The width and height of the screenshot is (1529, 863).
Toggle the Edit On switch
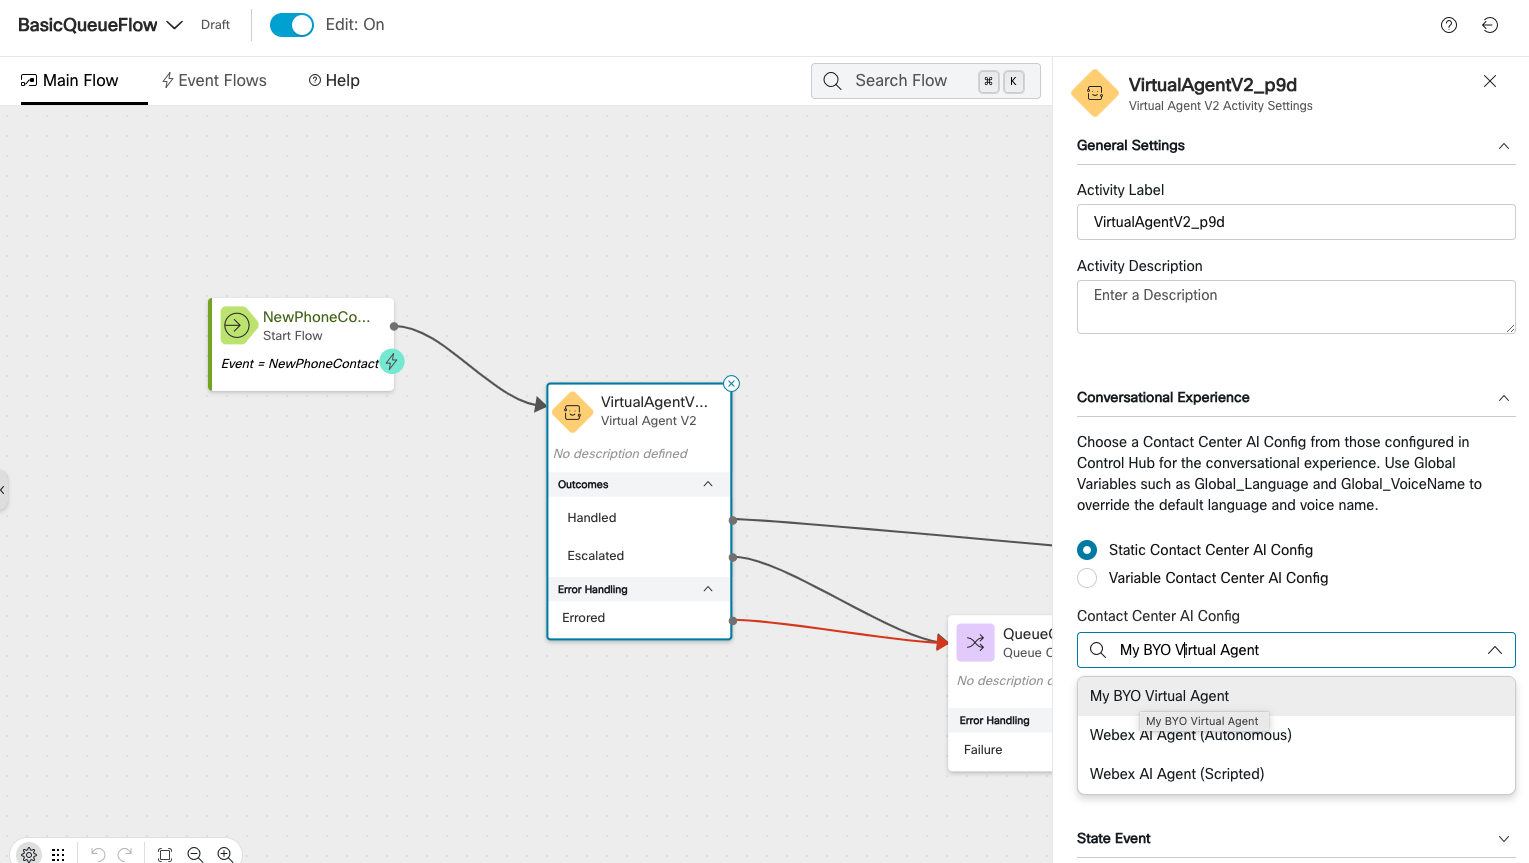pos(292,25)
